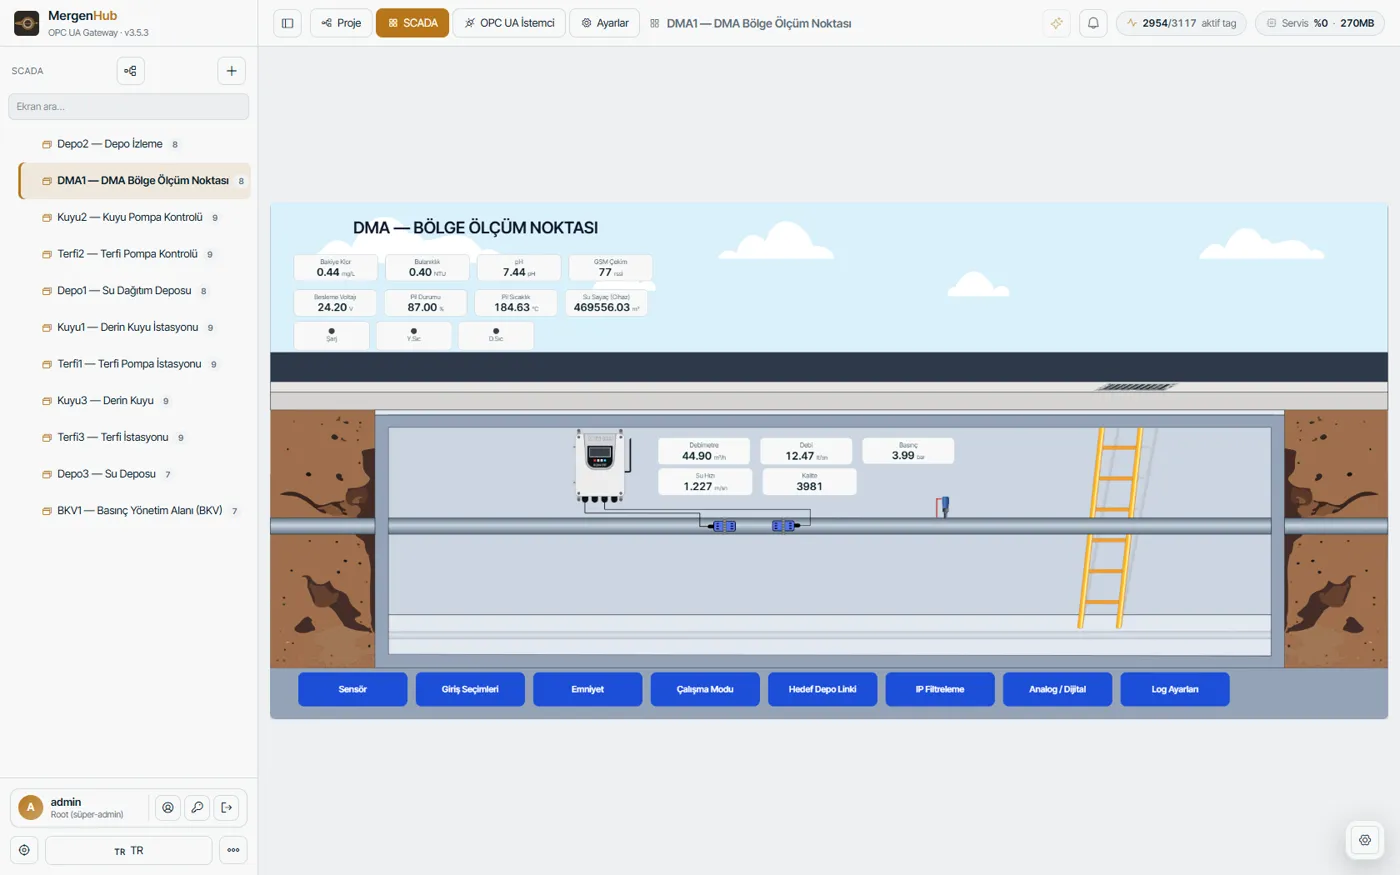Change language with the TR button
The image size is (1400, 875).
[129, 850]
